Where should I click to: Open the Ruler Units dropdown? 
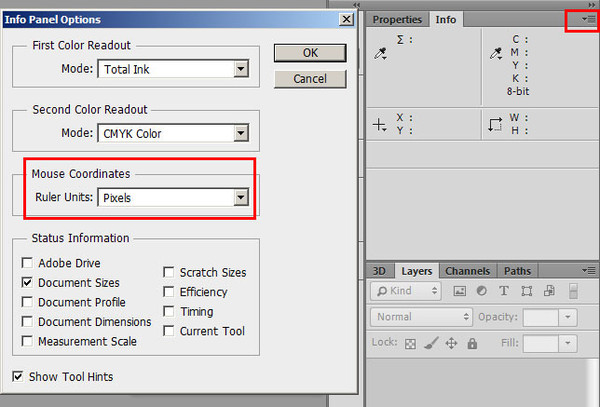coord(175,198)
